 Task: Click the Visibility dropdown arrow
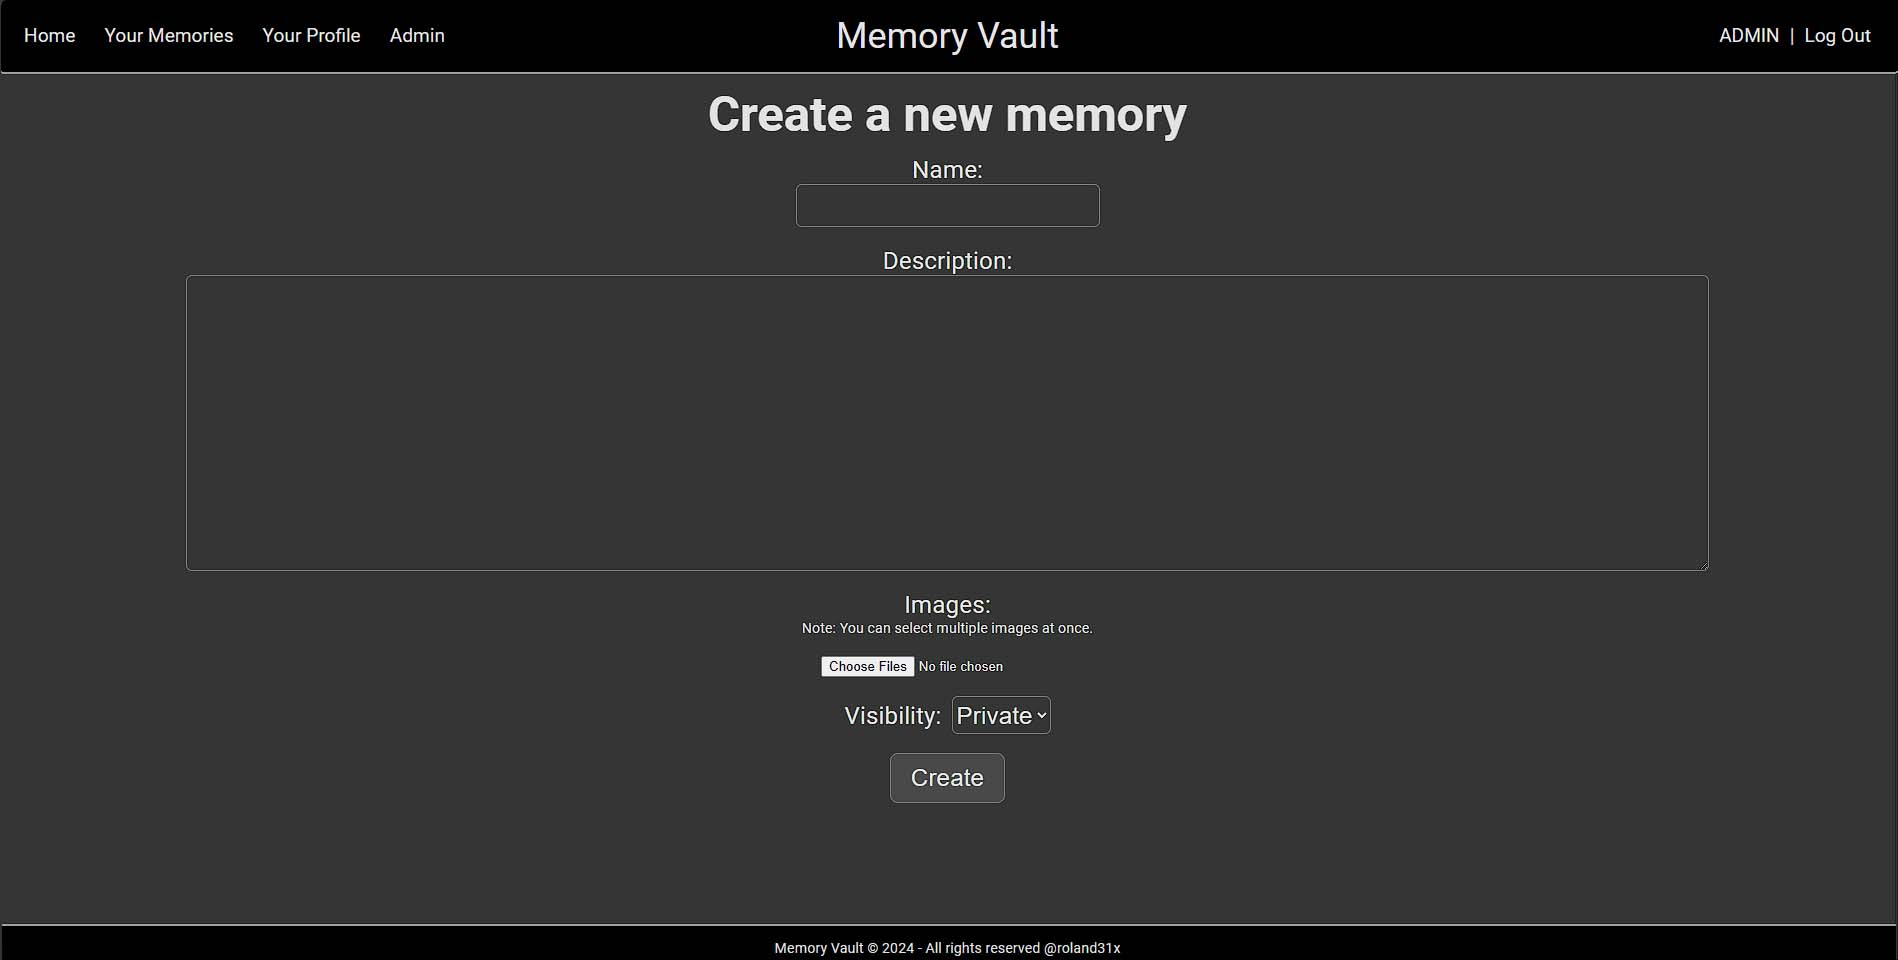(x=1041, y=716)
